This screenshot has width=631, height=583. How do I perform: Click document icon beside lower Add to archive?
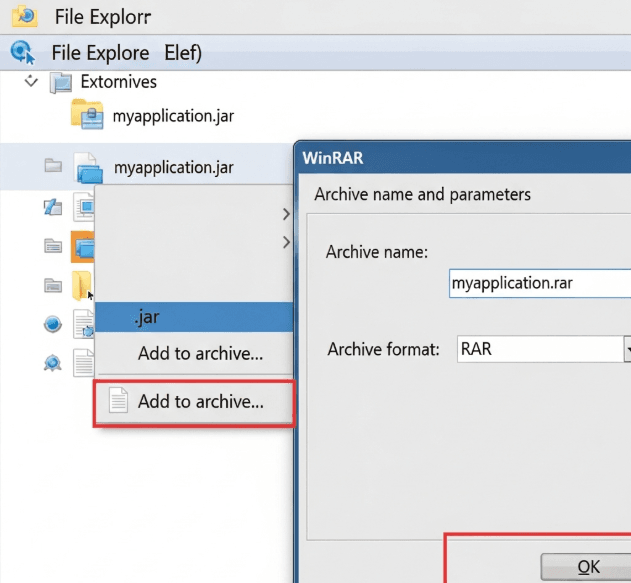pyautogui.click(x=119, y=400)
